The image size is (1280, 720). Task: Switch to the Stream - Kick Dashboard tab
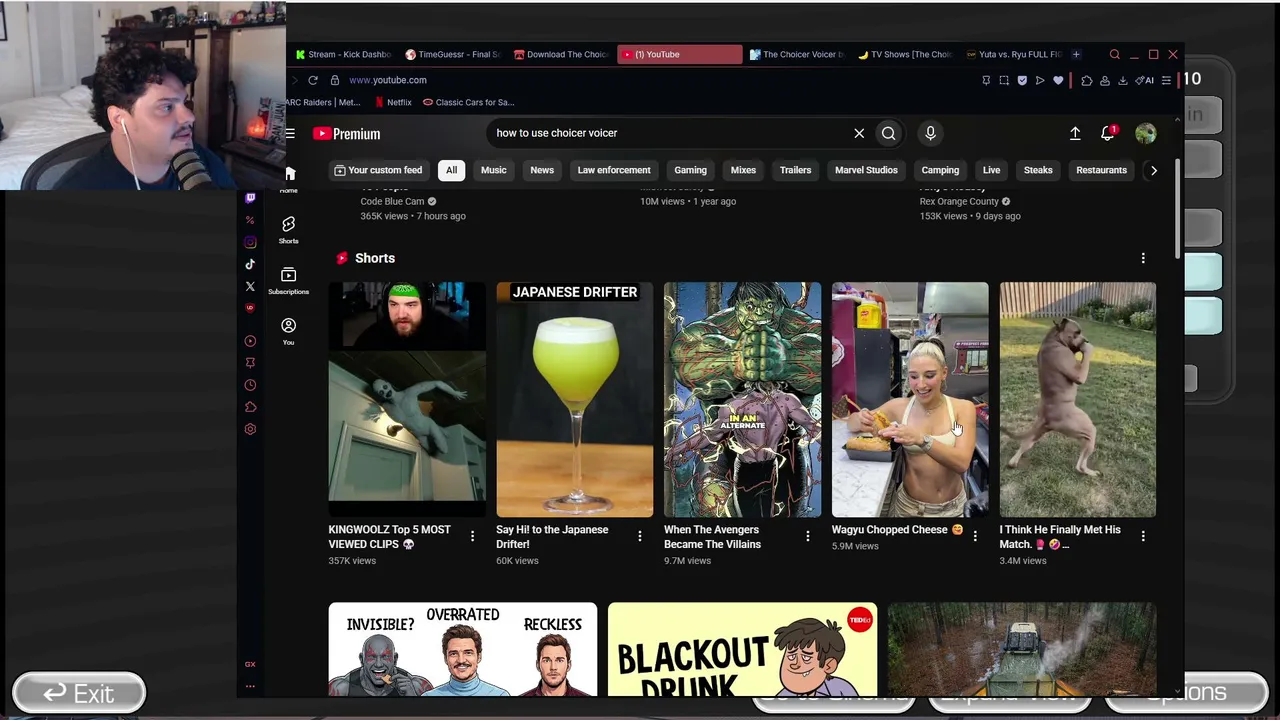click(x=342, y=54)
